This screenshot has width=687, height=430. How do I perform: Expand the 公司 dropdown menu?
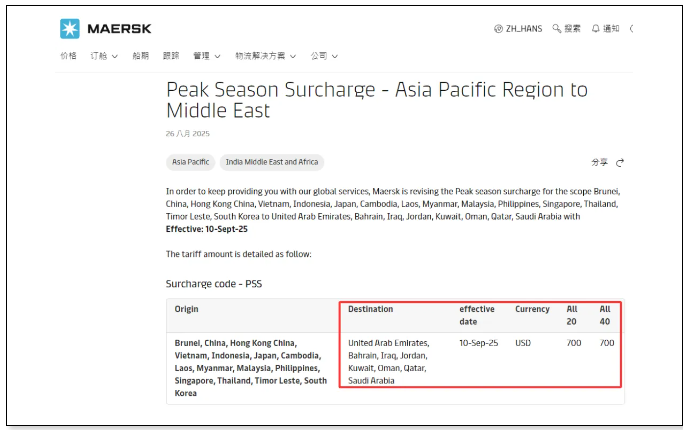324,56
